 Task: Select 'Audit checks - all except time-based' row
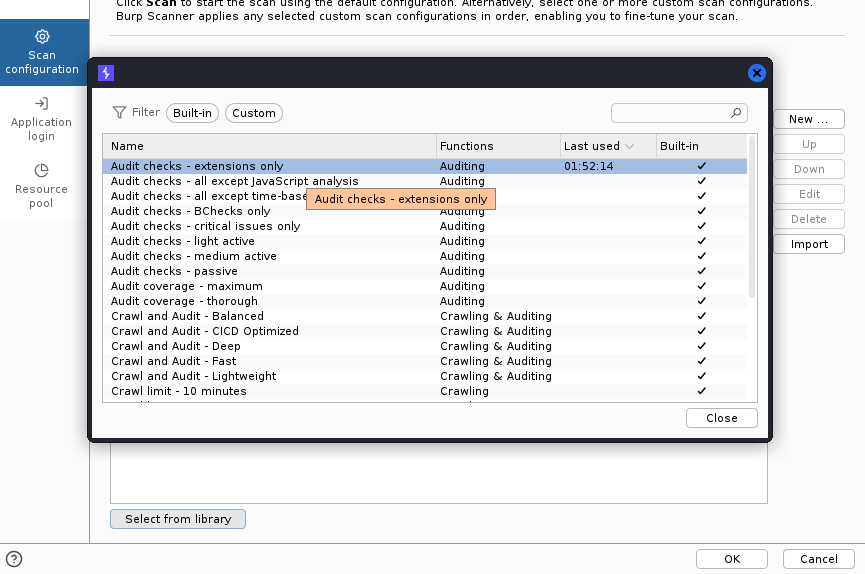click(x=425, y=196)
